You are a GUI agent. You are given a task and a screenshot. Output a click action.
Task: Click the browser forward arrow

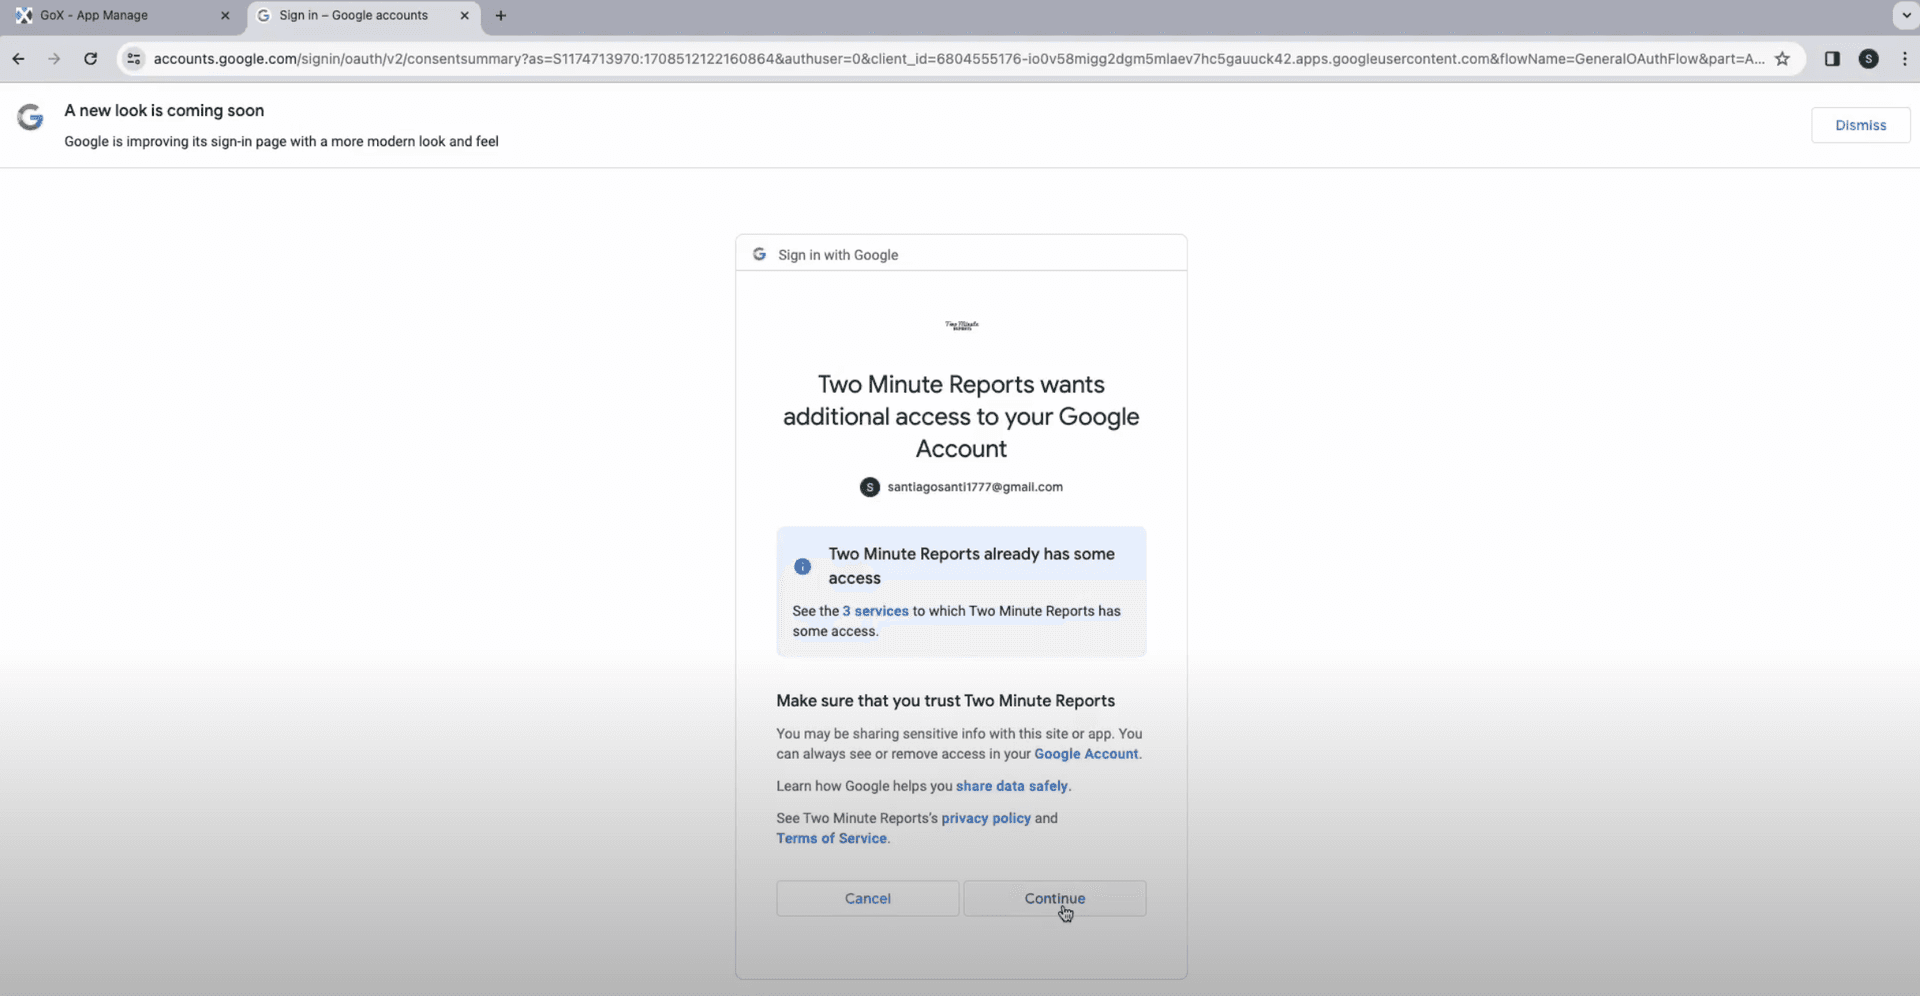coord(54,59)
